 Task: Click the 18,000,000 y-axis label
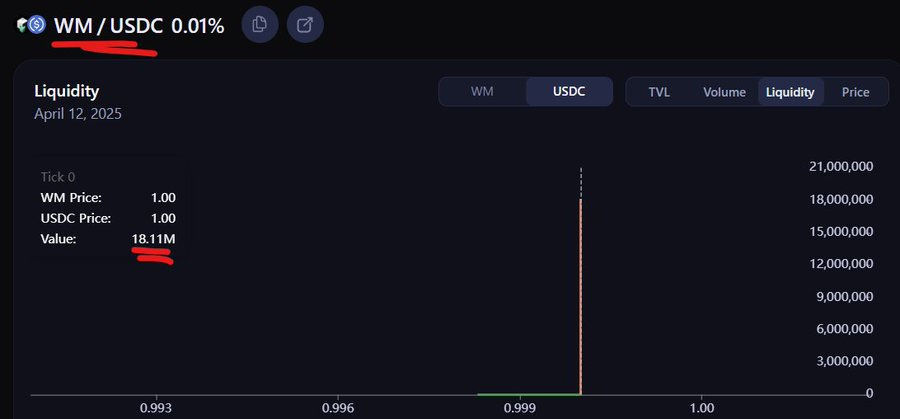(x=841, y=199)
